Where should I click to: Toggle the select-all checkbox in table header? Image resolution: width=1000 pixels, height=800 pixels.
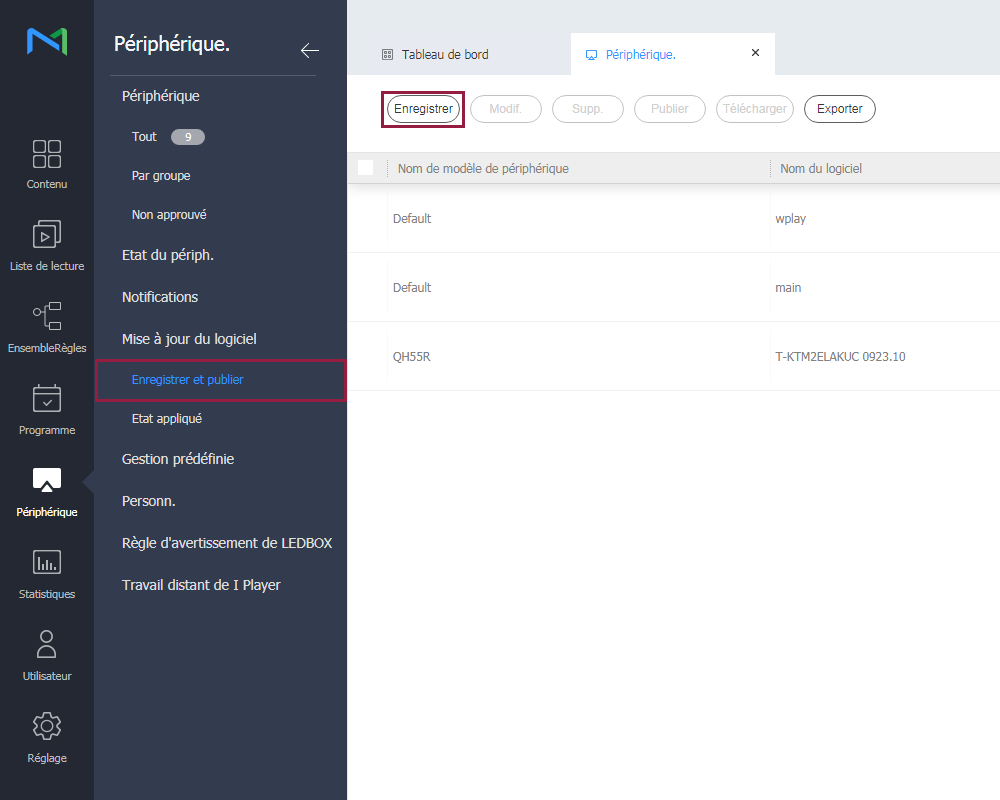[x=366, y=168]
